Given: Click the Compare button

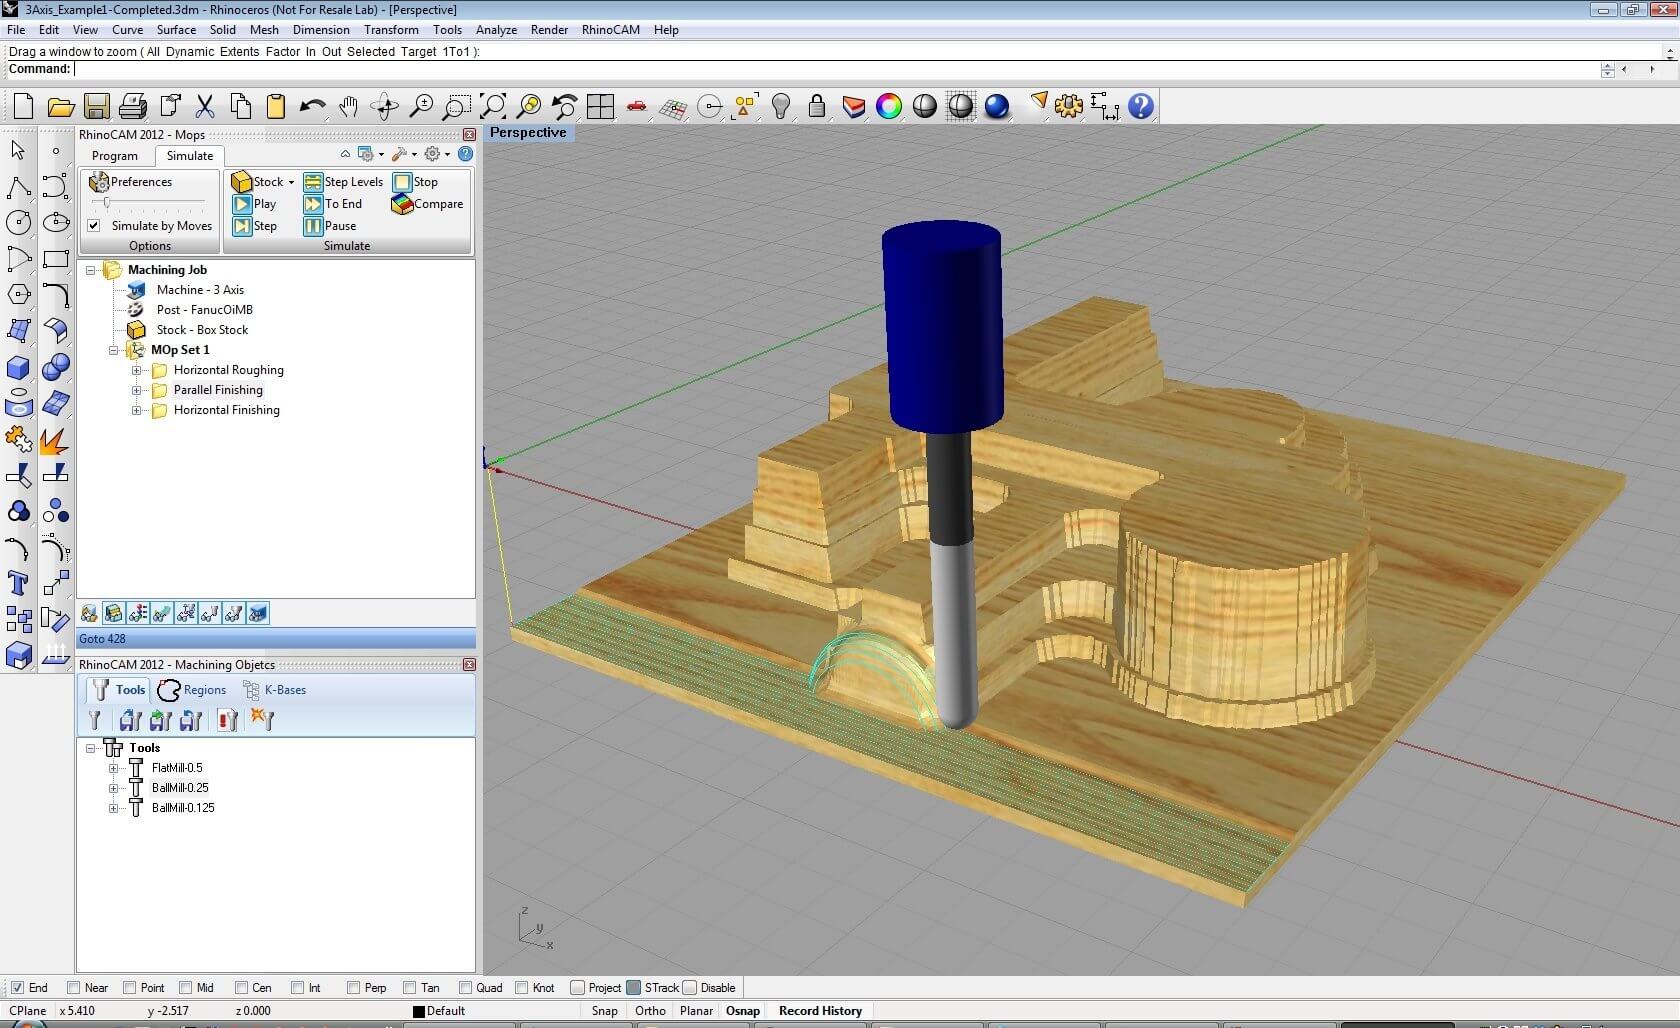Looking at the screenshot, I should click(x=427, y=204).
